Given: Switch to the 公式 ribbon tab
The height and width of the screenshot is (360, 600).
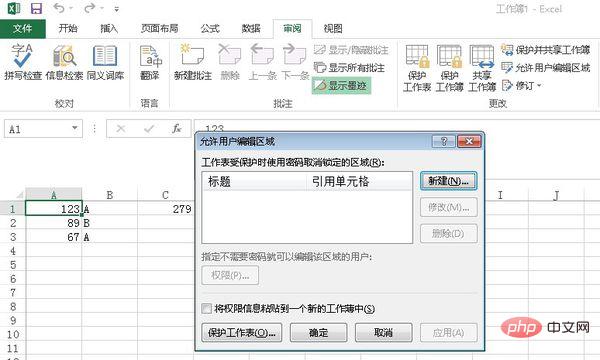Looking at the screenshot, I should coord(210,28).
